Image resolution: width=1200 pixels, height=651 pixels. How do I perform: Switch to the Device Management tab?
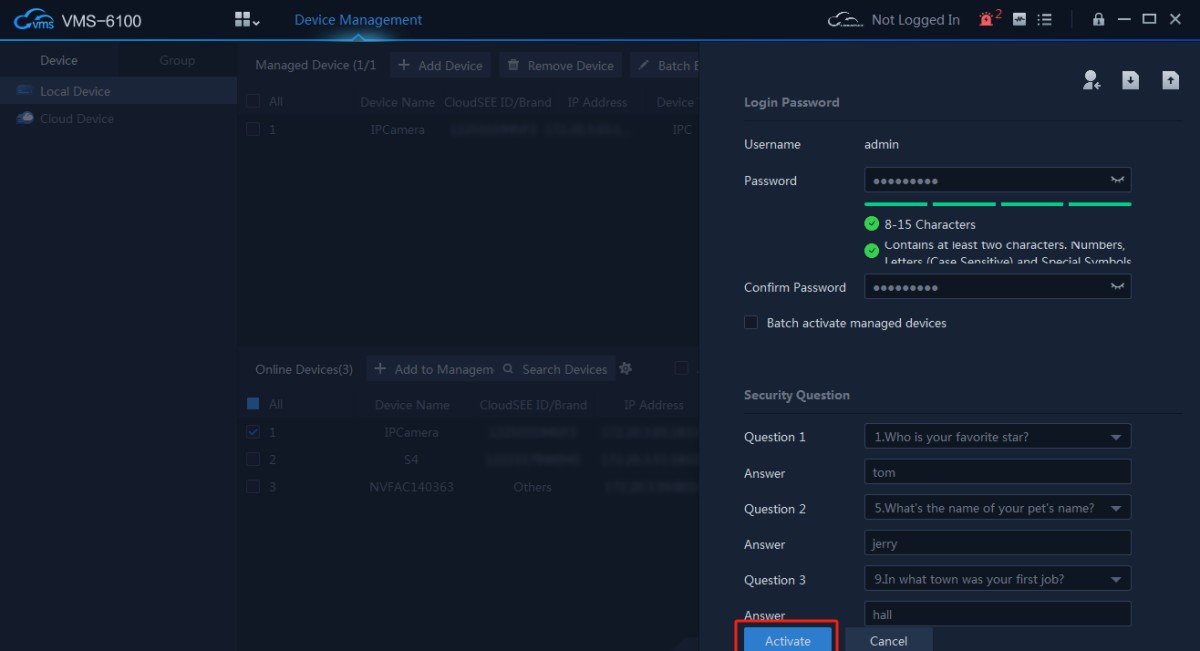(x=358, y=20)
